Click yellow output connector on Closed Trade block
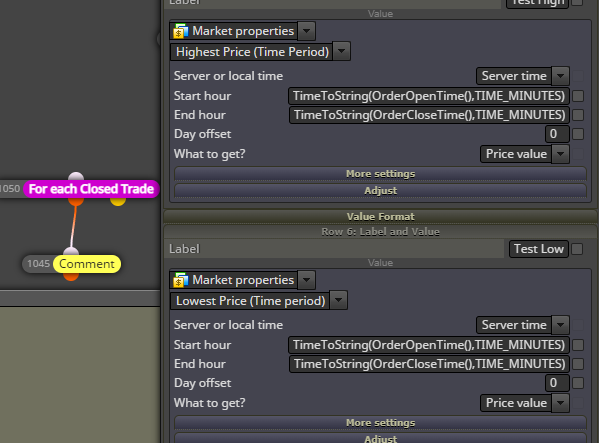 point(118,201)
